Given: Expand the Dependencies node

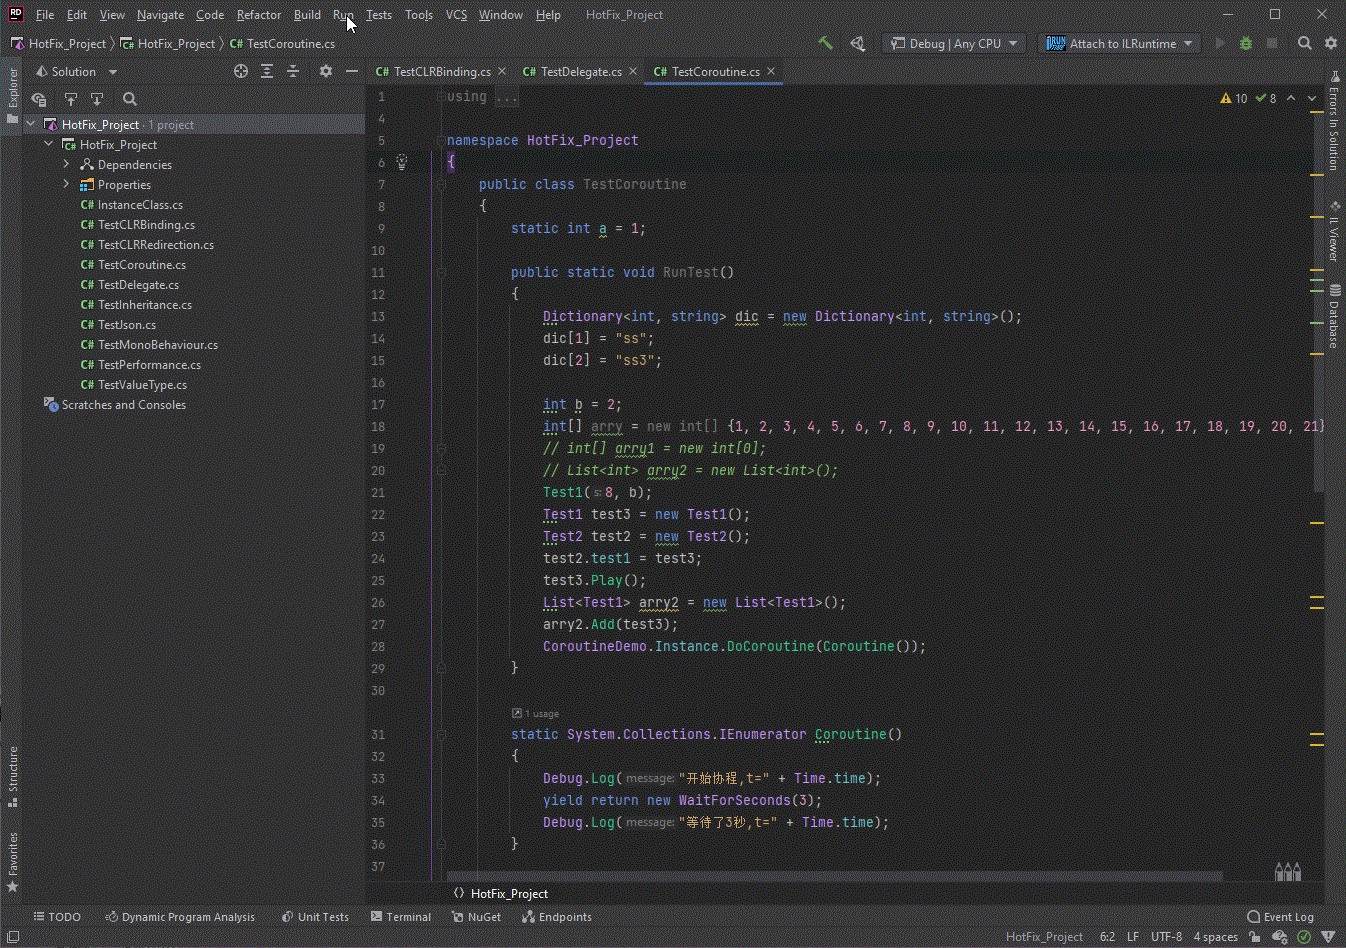Looking at the screenshot, I should coord(68,164).
